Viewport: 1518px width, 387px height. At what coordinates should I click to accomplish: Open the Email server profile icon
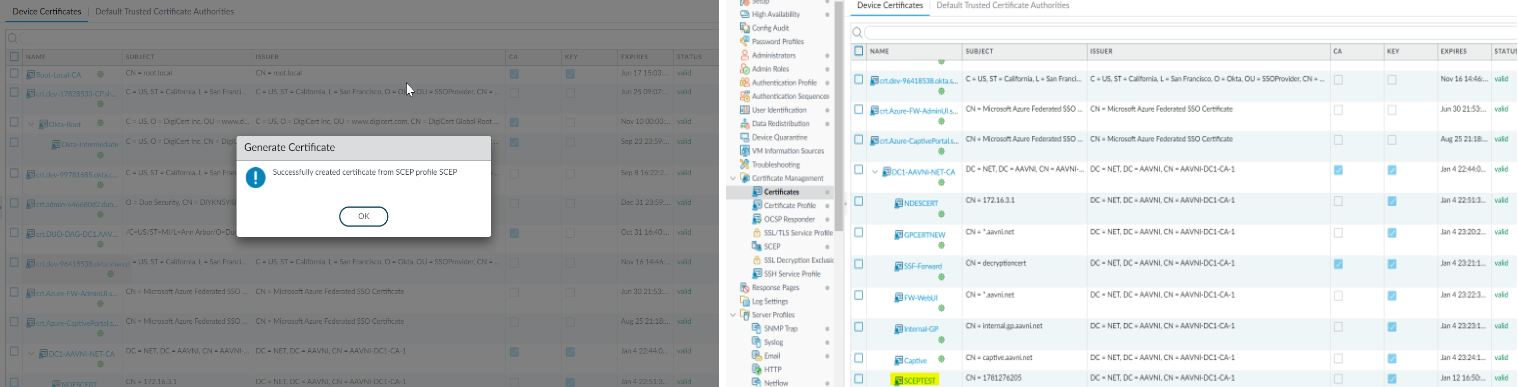(x=757, y=355)
